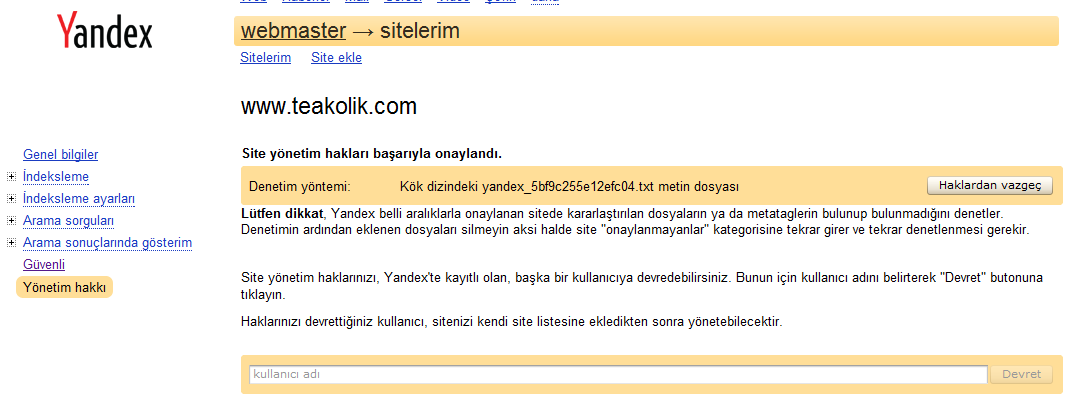
Task: Go to the Sitelerim link
Action: pyautogui.click(x=265, y=57)
